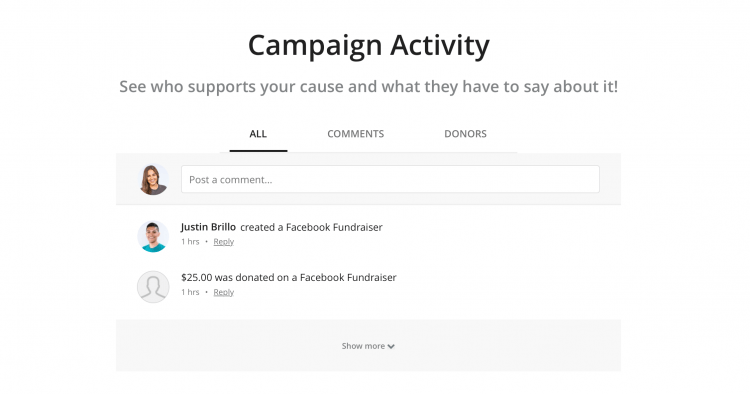
Task: Click the anonymous donor silhouette avatar
Action: click(153, 287)
